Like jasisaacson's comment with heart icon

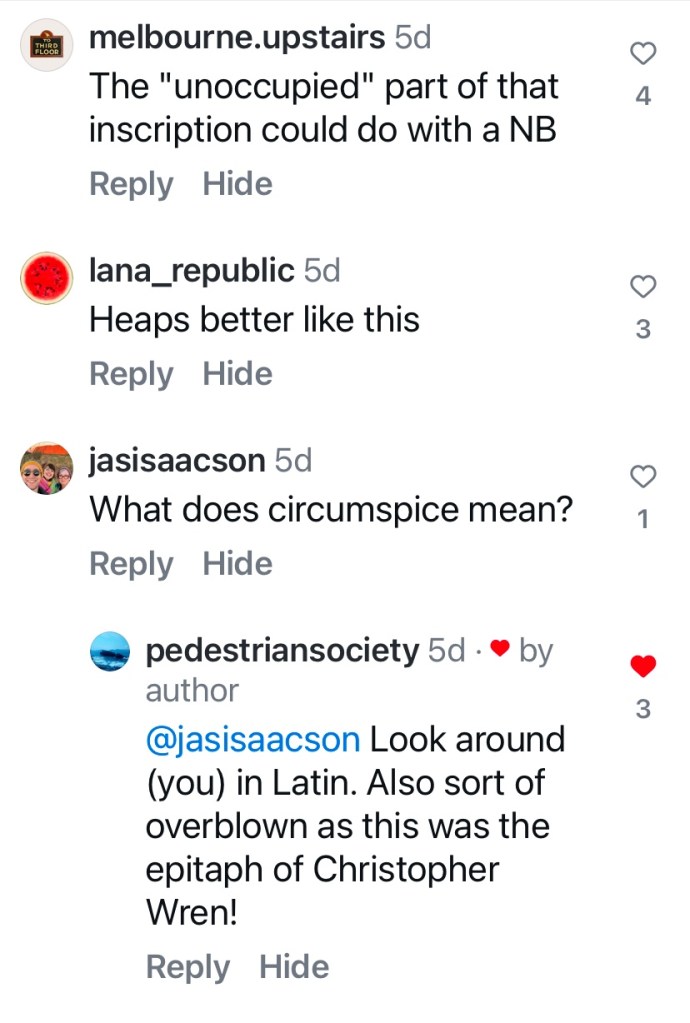tap(644, 477)
